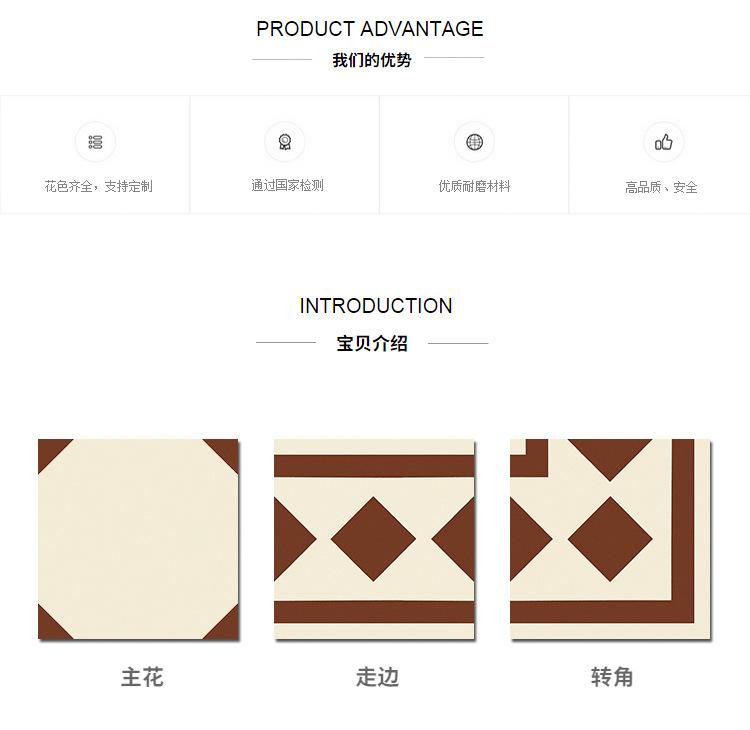This screenshot has width=750, height=730.
Task: Click the 主花 caption
Action: tap(142, 677)
